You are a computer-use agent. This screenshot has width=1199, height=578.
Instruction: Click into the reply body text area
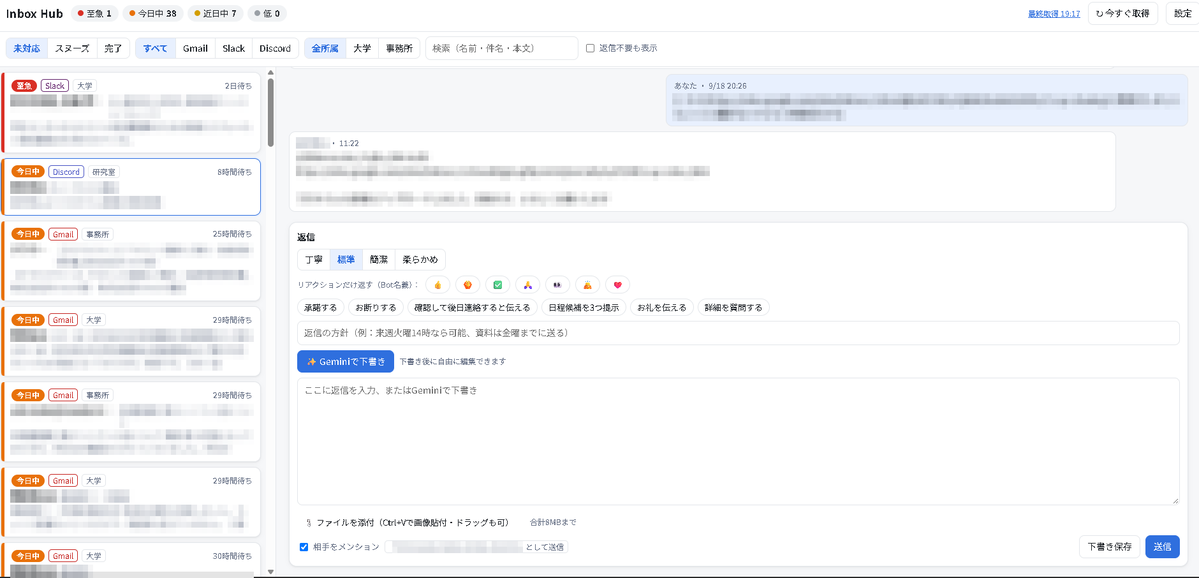tap(738, 441)
